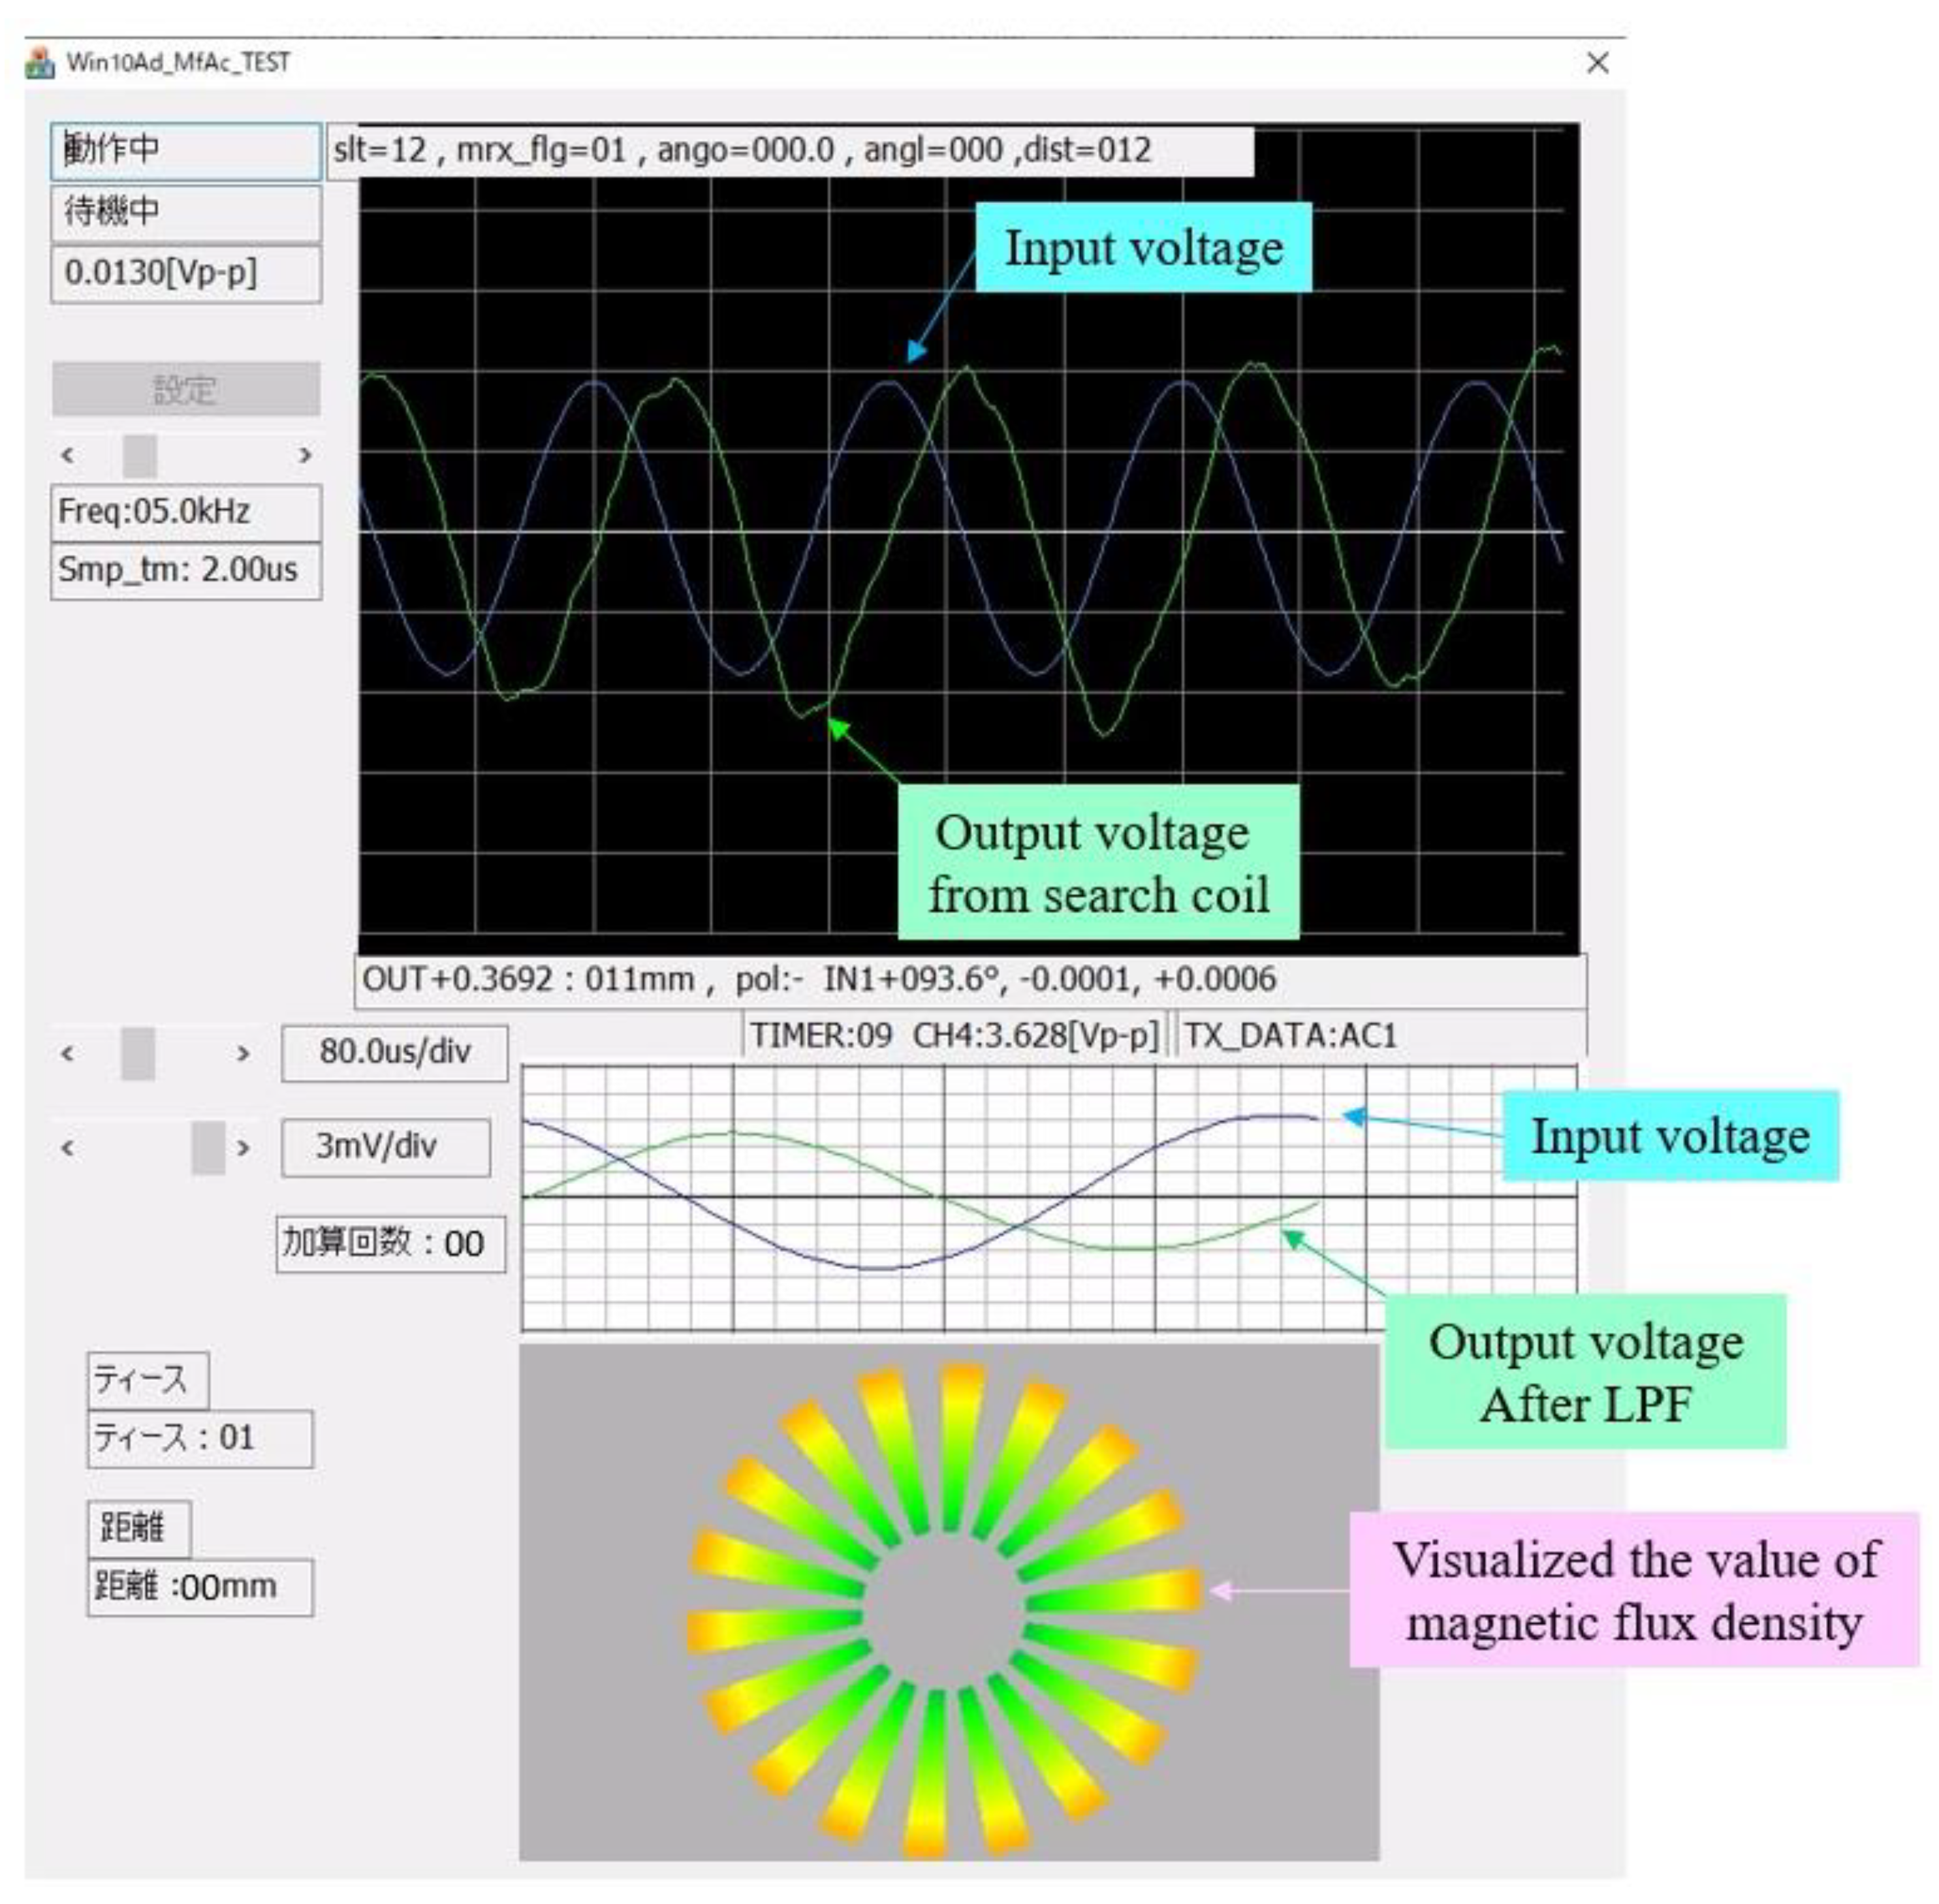Image resolution: width=1939 pixels, height=1904 pixels.
Task: Click the 3mV/div scale slider thumb
Action: coord(208,1147)
